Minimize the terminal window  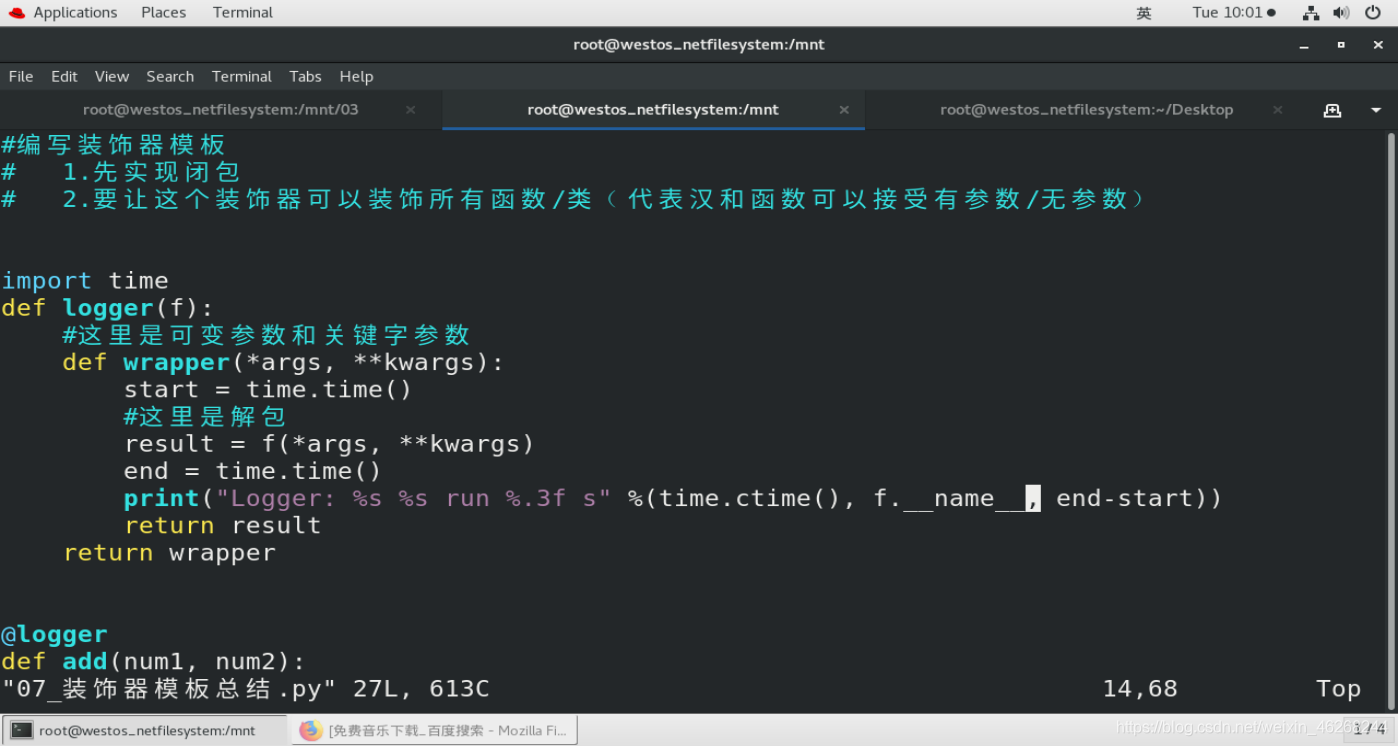[x=1304, y=45]
